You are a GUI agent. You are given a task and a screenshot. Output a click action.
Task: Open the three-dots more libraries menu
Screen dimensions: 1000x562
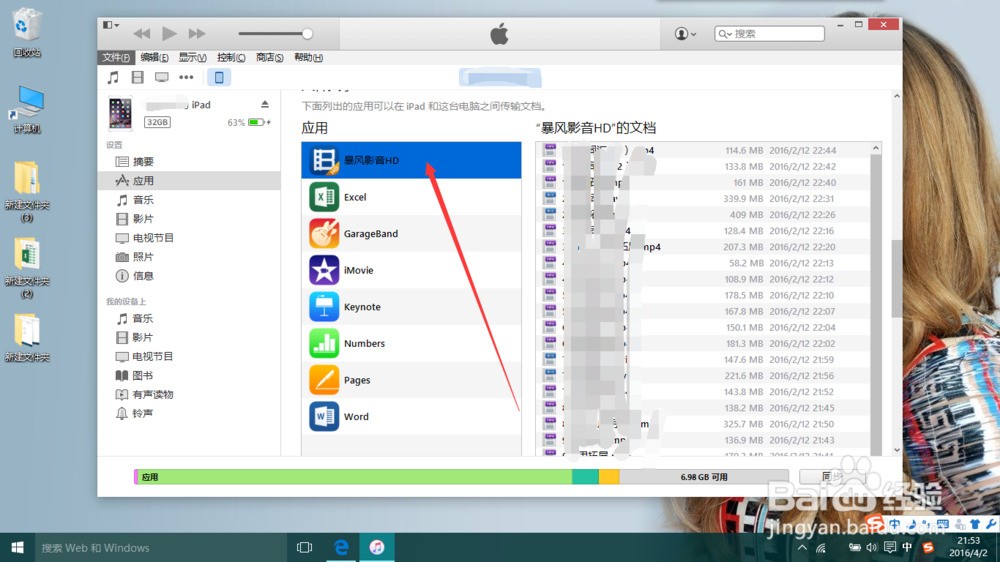point(186,77)
